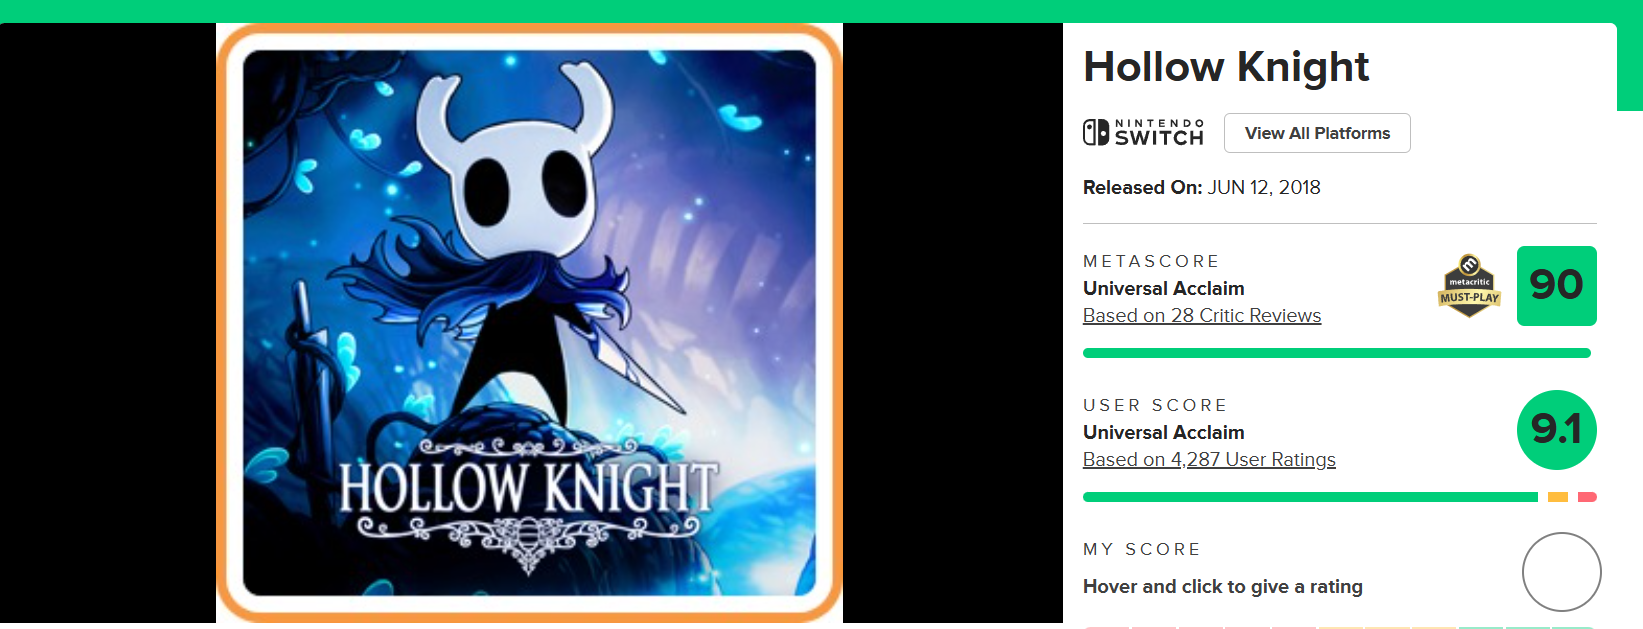
Task: Click the Hover and click to give a rating text
Action: click(x=1223, y=586)
